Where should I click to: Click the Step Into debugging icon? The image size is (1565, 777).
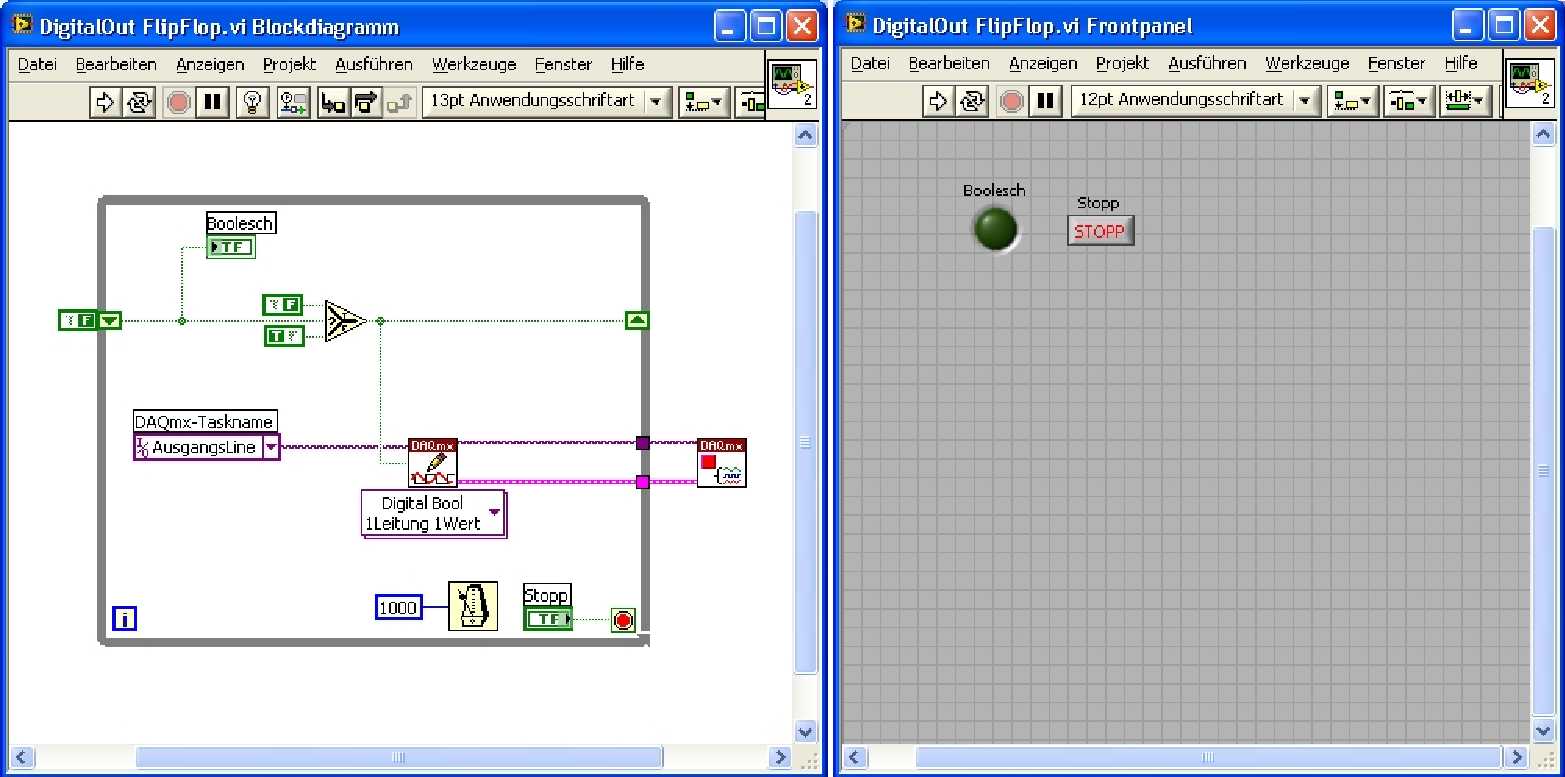coord(333,102)
